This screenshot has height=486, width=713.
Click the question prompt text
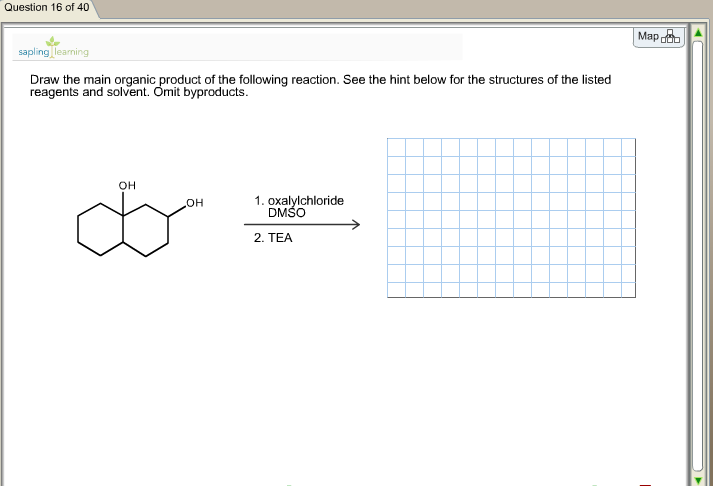point(320,85)
